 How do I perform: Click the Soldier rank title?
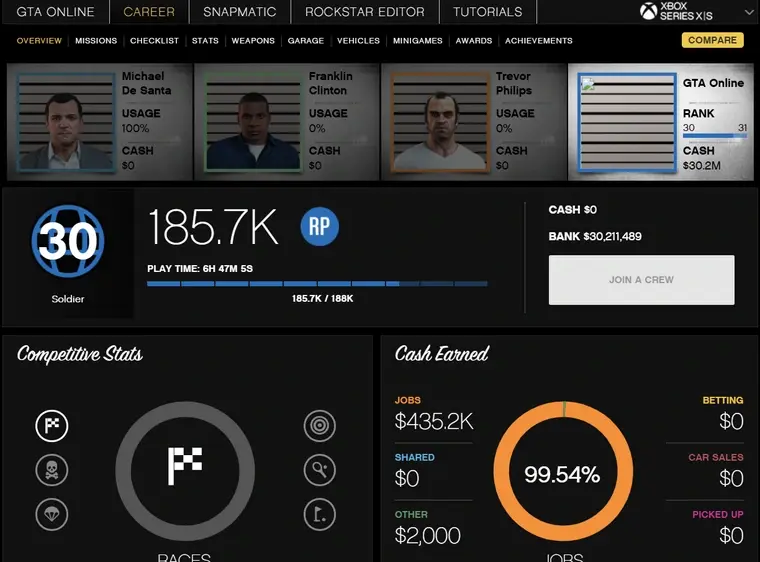pos(68,299)
